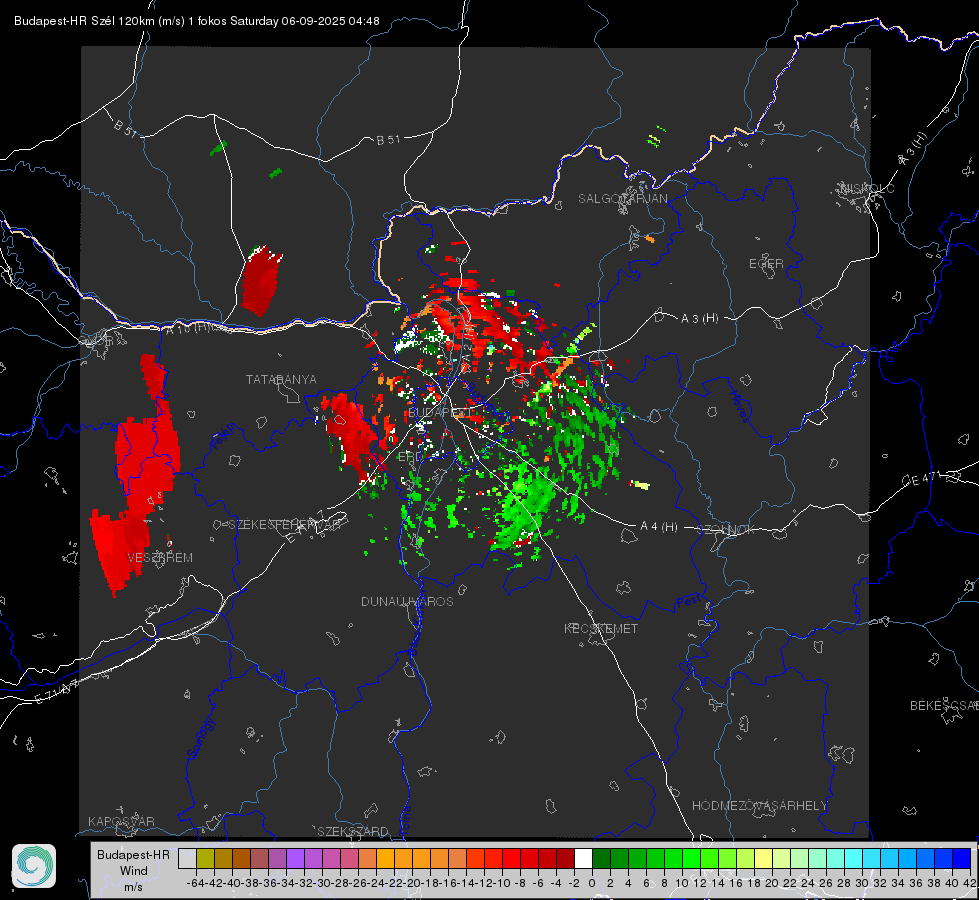Select the light gray first legend swatch

point(187,858)
